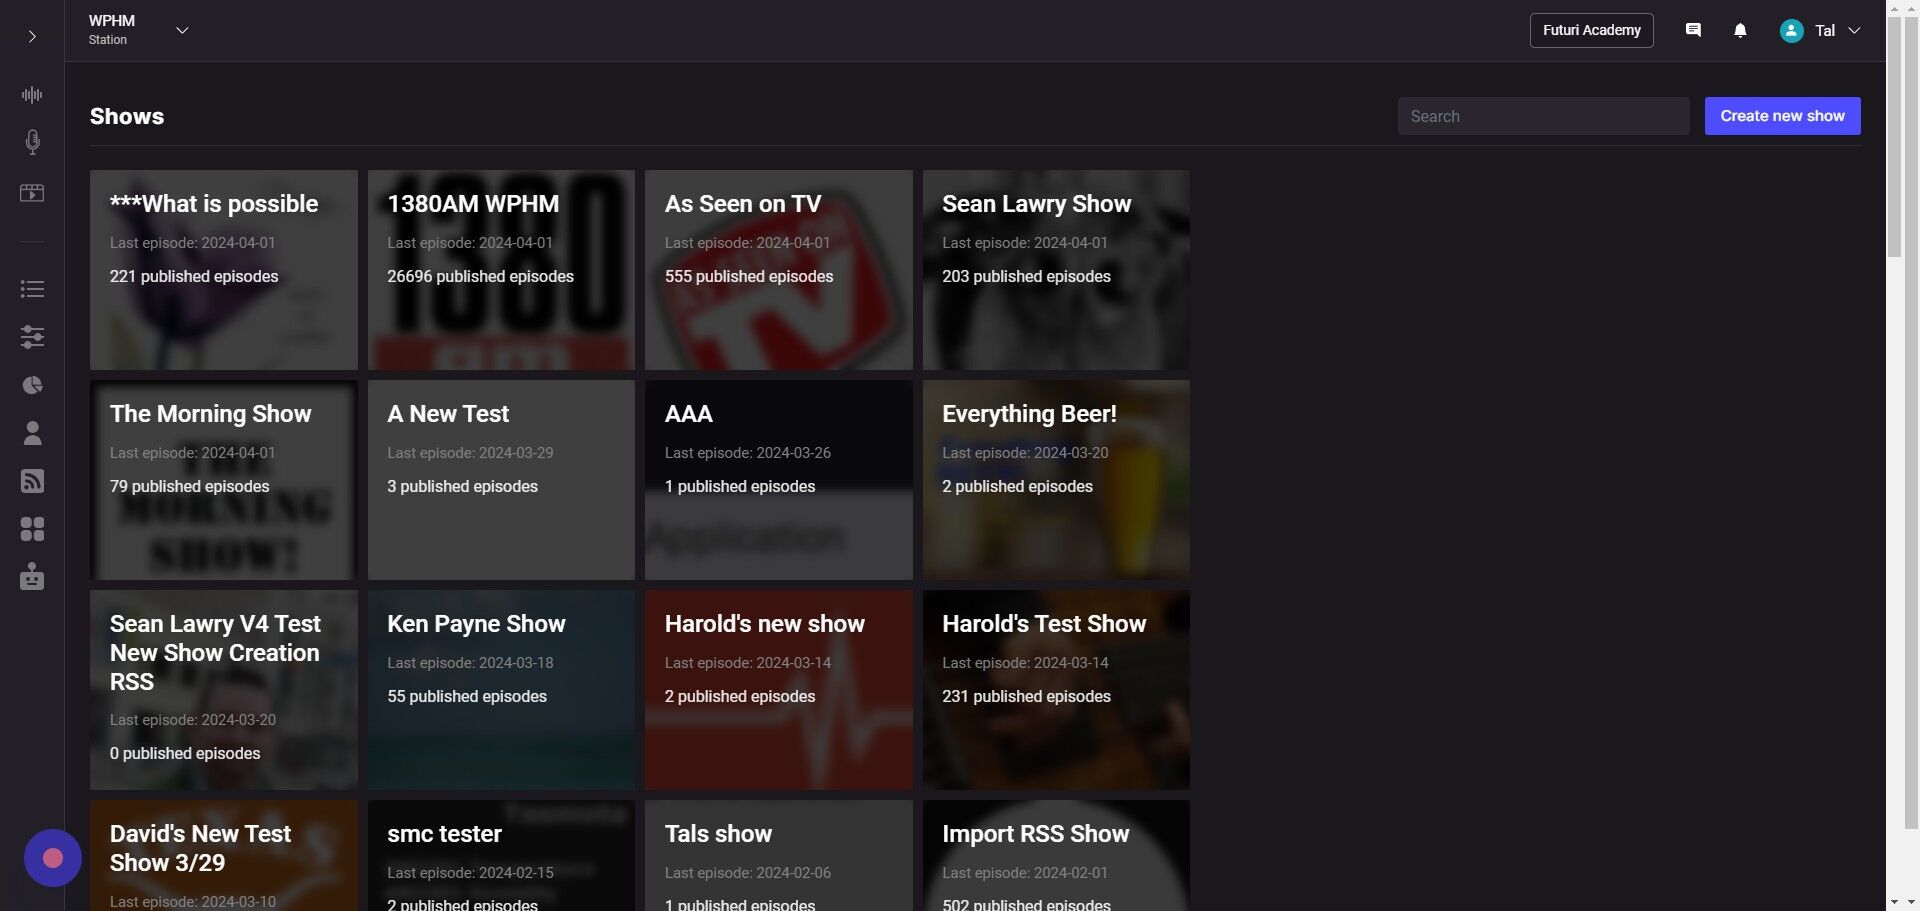Screen dimensions: 1920x911
Task: Click the Tal user avatar
Action: [1791, 31]
